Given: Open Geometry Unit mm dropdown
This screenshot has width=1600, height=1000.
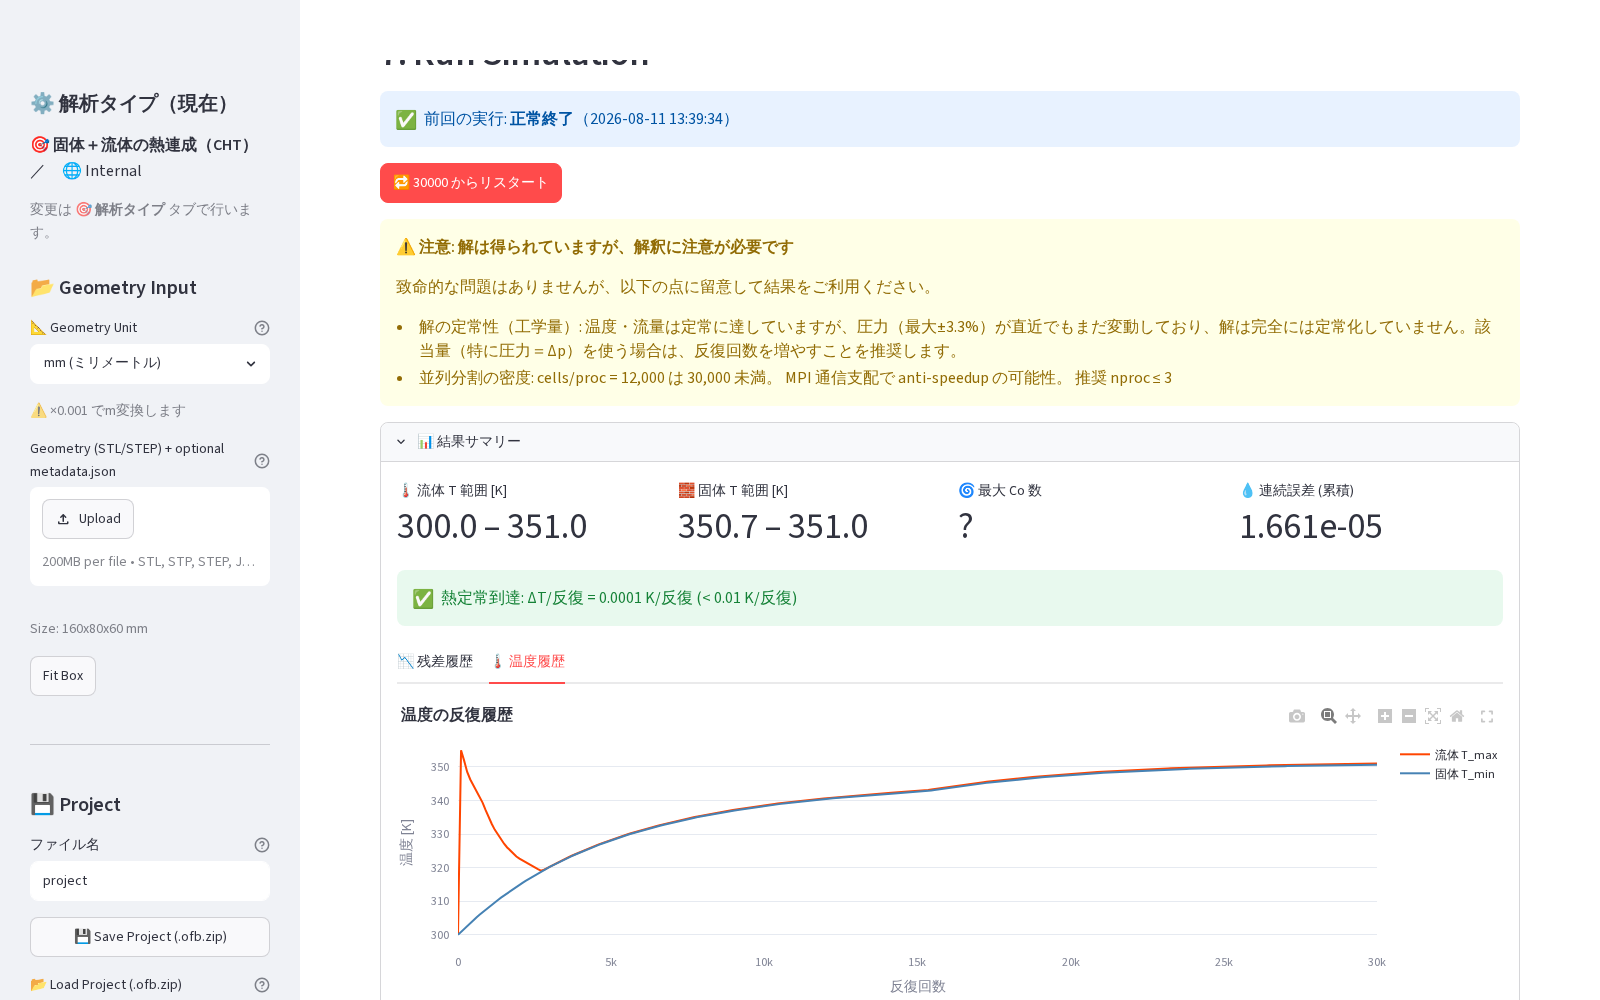Looking at the screenshot, I should [x=150, y=364].
